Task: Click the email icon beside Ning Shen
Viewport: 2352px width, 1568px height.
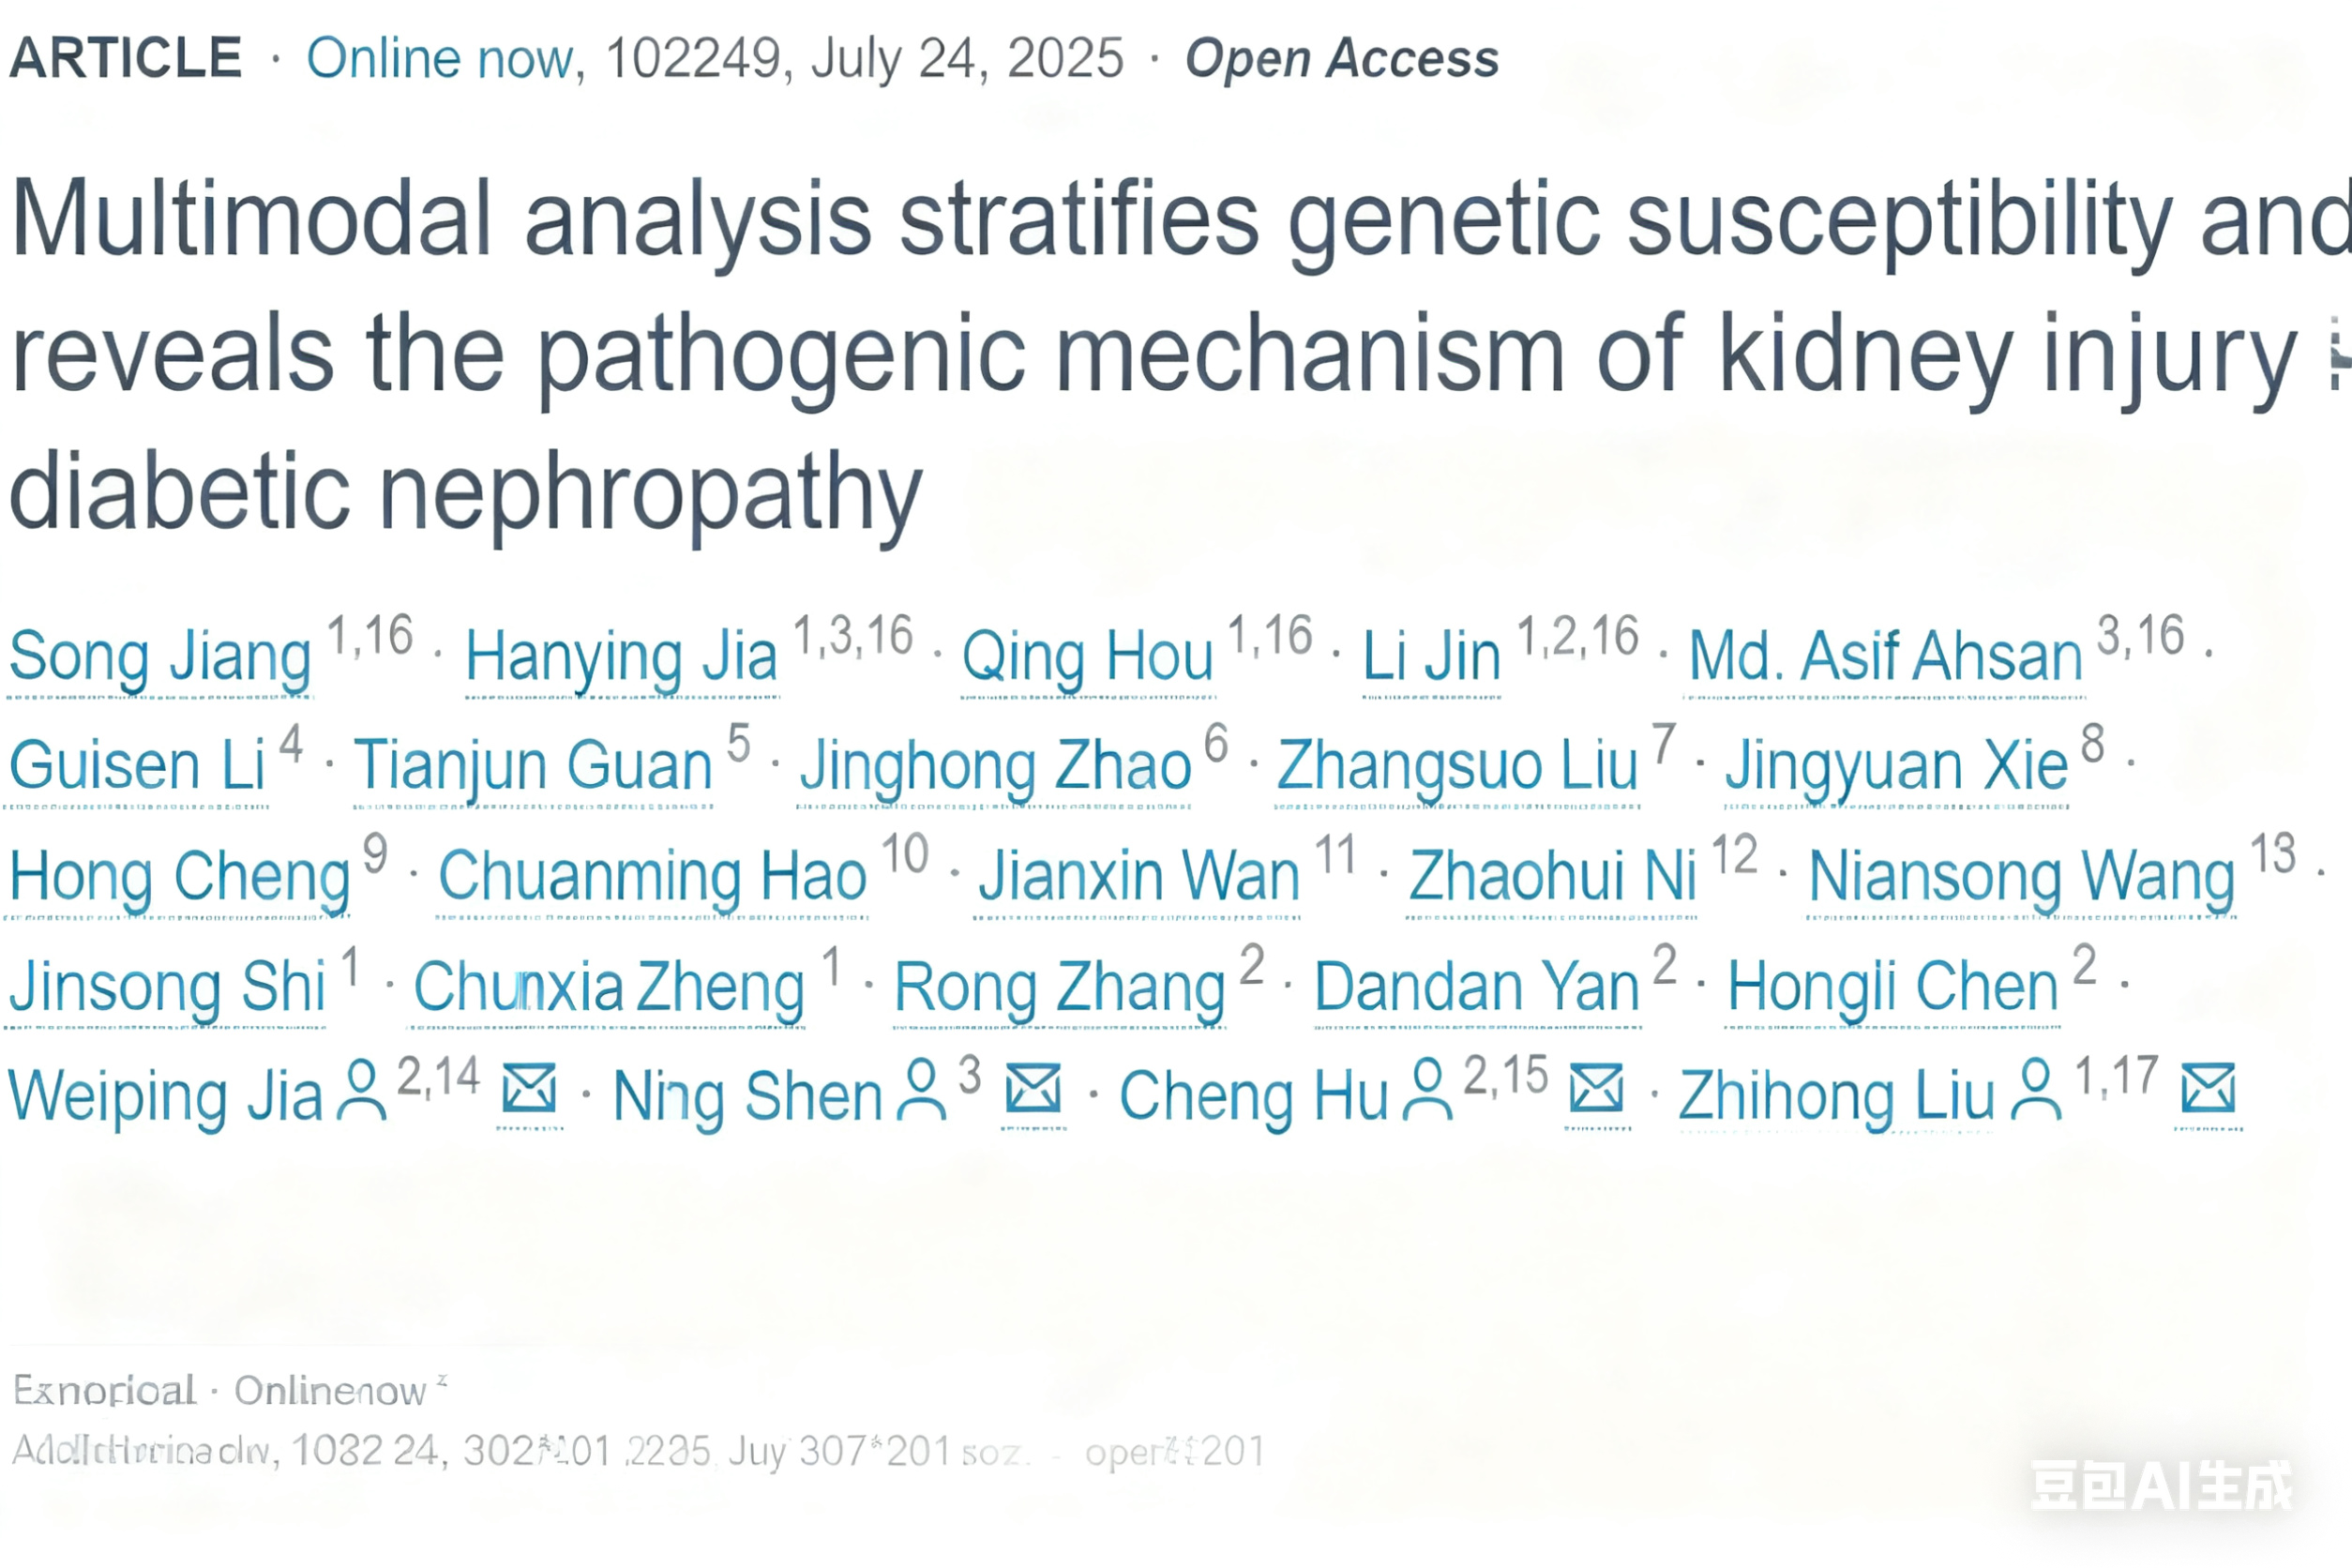Action: coord(1033,1089)
